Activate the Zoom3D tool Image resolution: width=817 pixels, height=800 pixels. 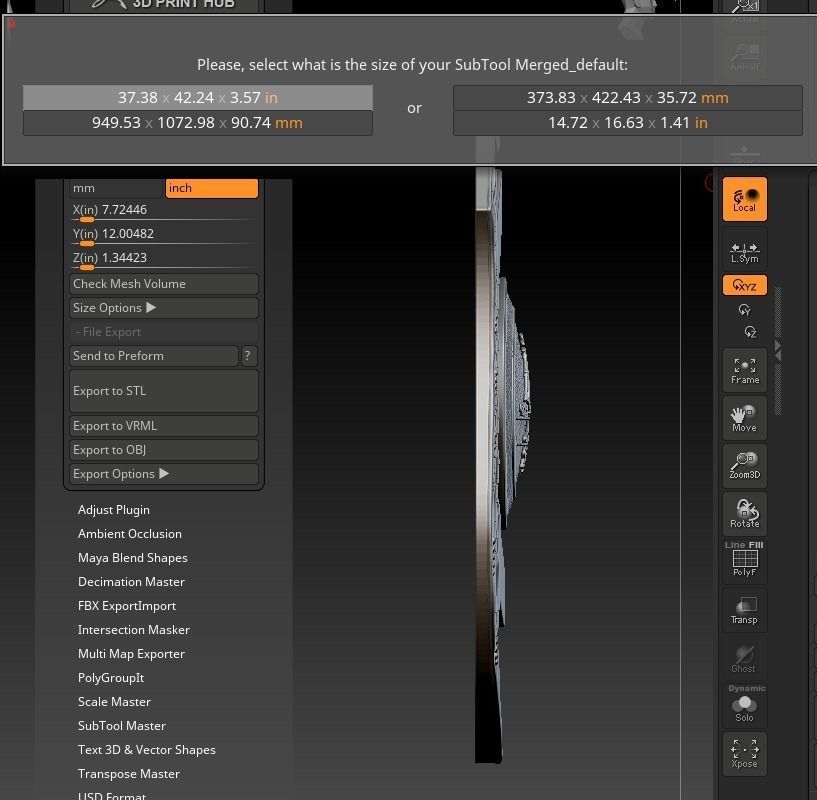click(744, 466)
